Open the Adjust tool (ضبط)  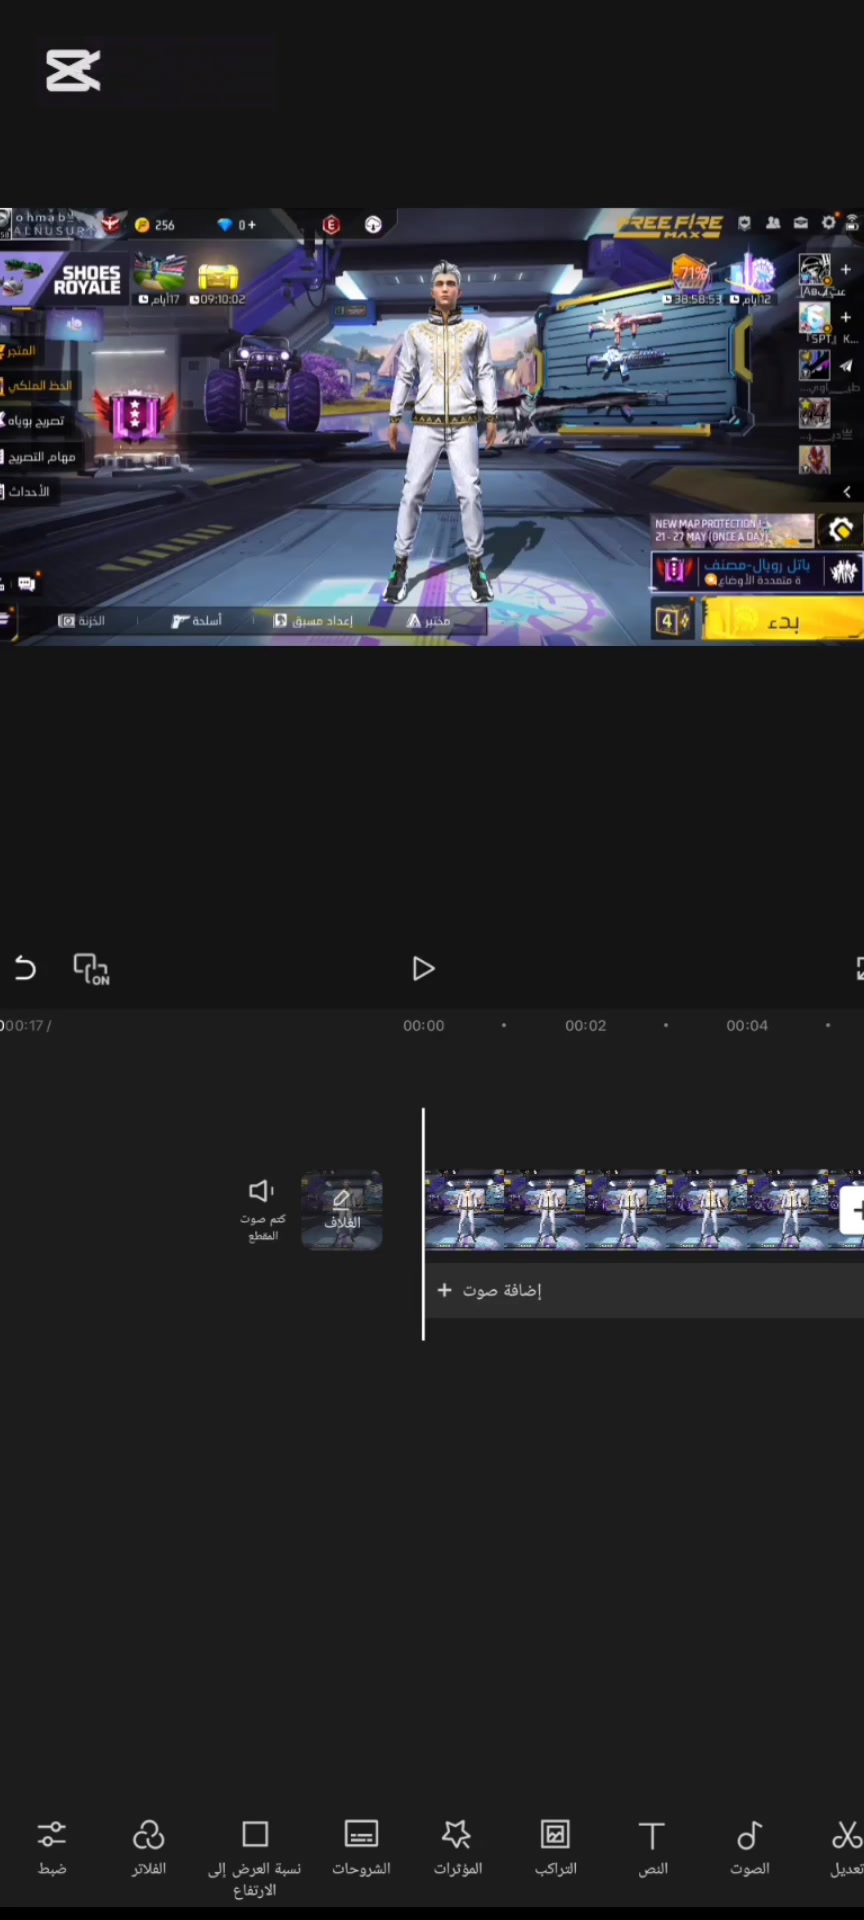pos(52,1847)
